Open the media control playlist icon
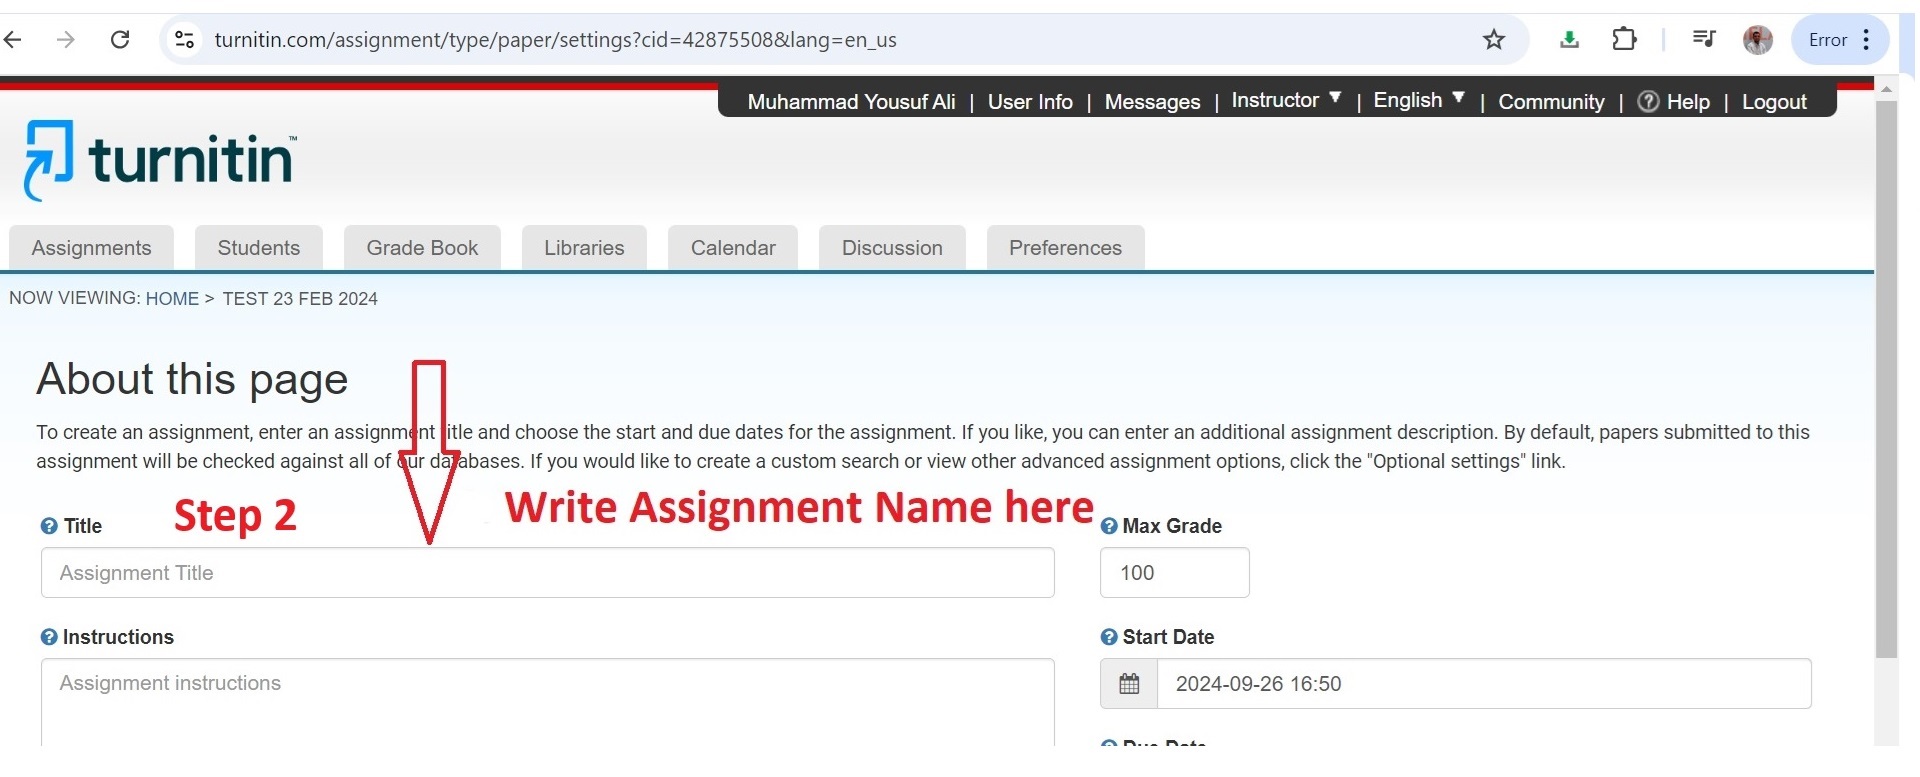This screenshot has height=777, width=1920. [x=1704, y=40]
